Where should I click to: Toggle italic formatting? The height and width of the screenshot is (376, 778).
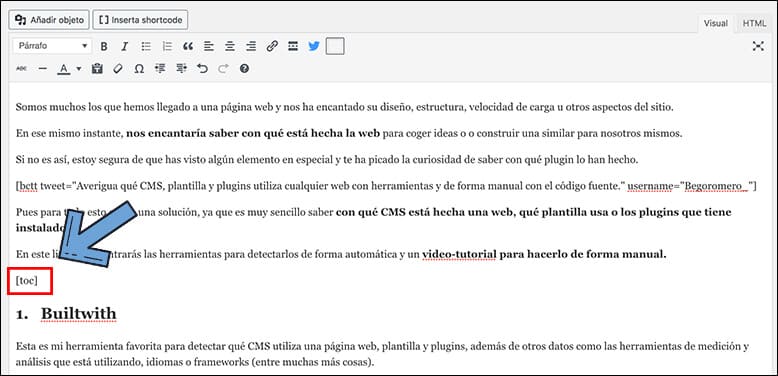(x=125, y=47)
